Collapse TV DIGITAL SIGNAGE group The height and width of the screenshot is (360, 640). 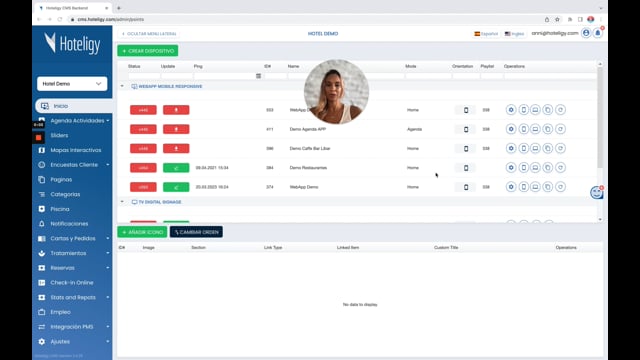coord(122,202)
